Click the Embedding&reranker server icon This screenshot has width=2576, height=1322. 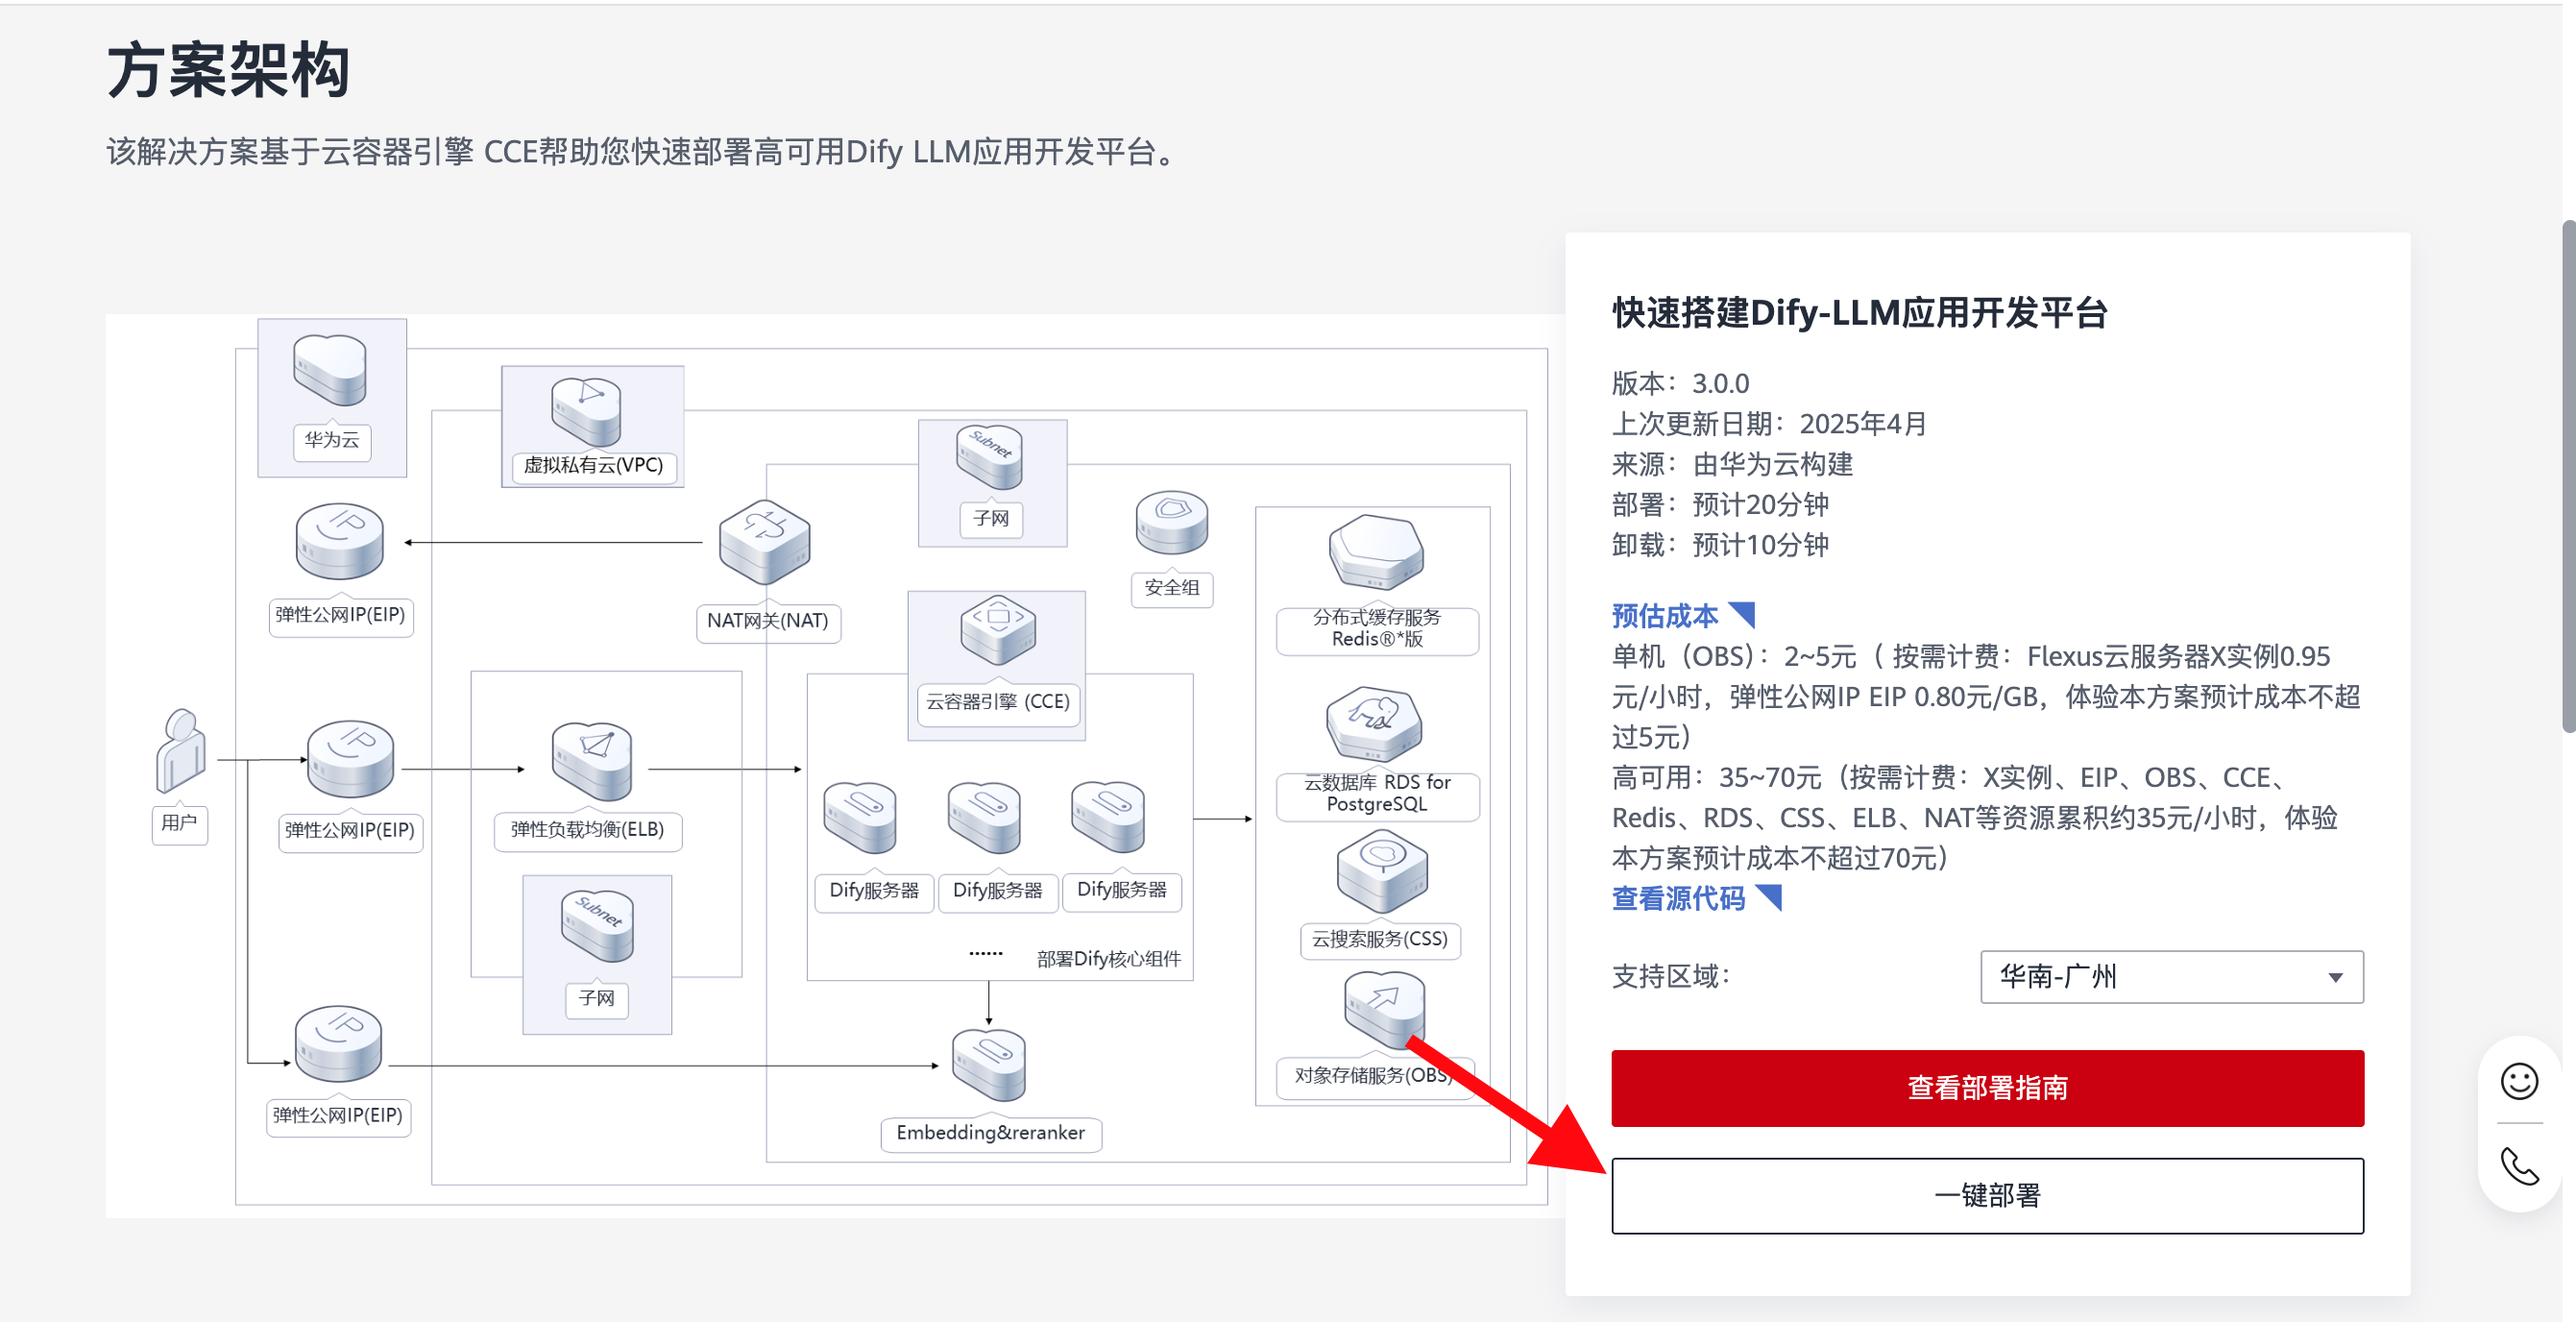[x=989, y=1066]
